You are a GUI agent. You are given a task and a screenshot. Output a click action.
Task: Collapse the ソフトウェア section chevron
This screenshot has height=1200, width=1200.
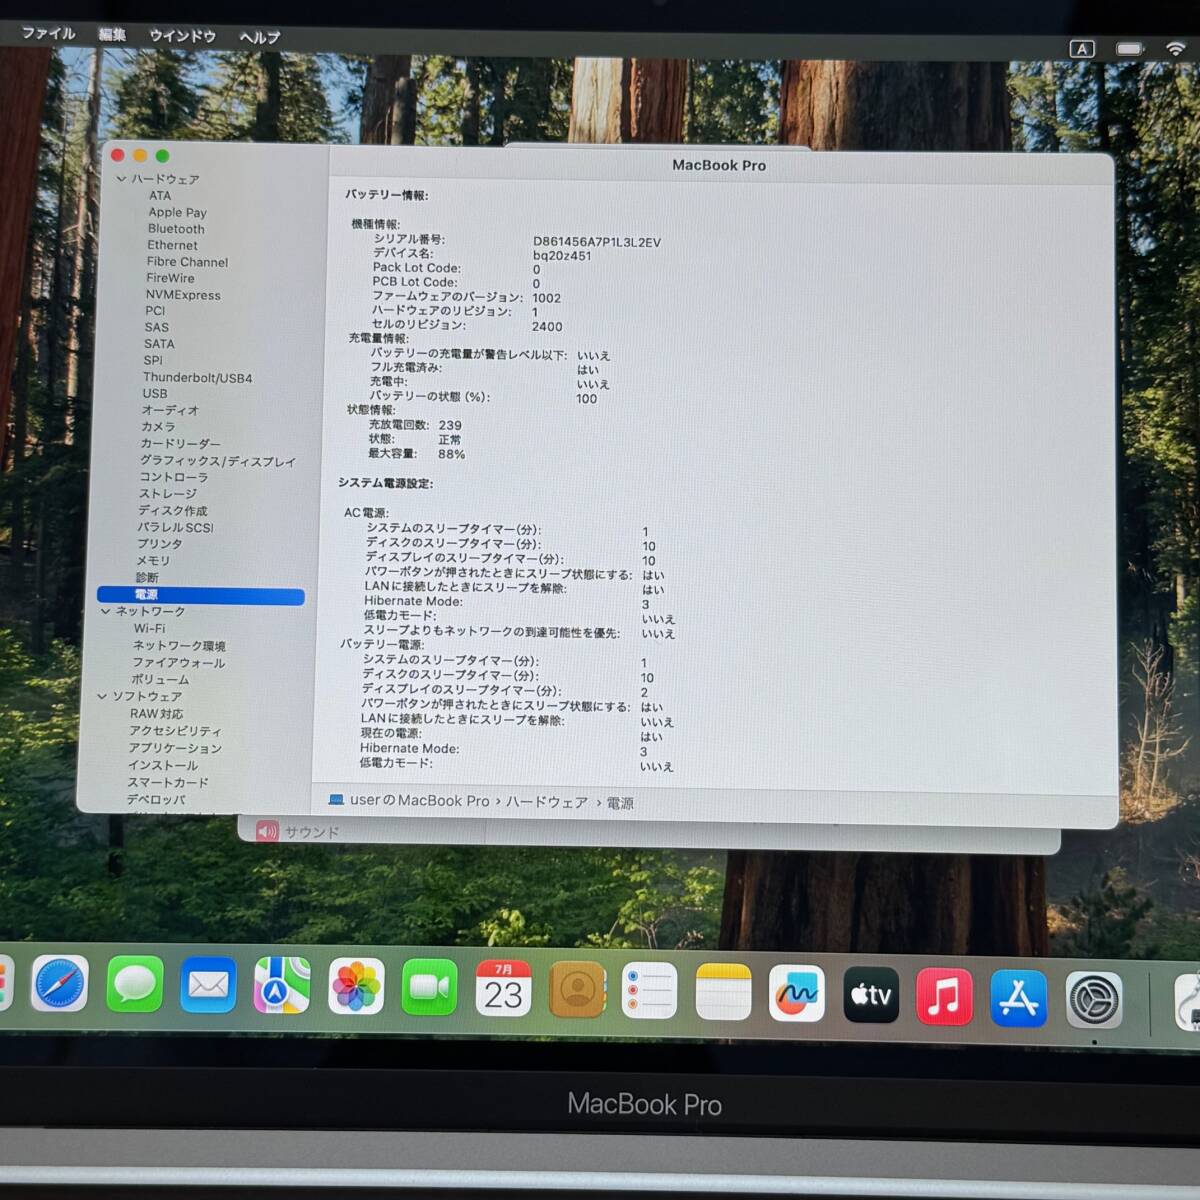pos(102,696)
